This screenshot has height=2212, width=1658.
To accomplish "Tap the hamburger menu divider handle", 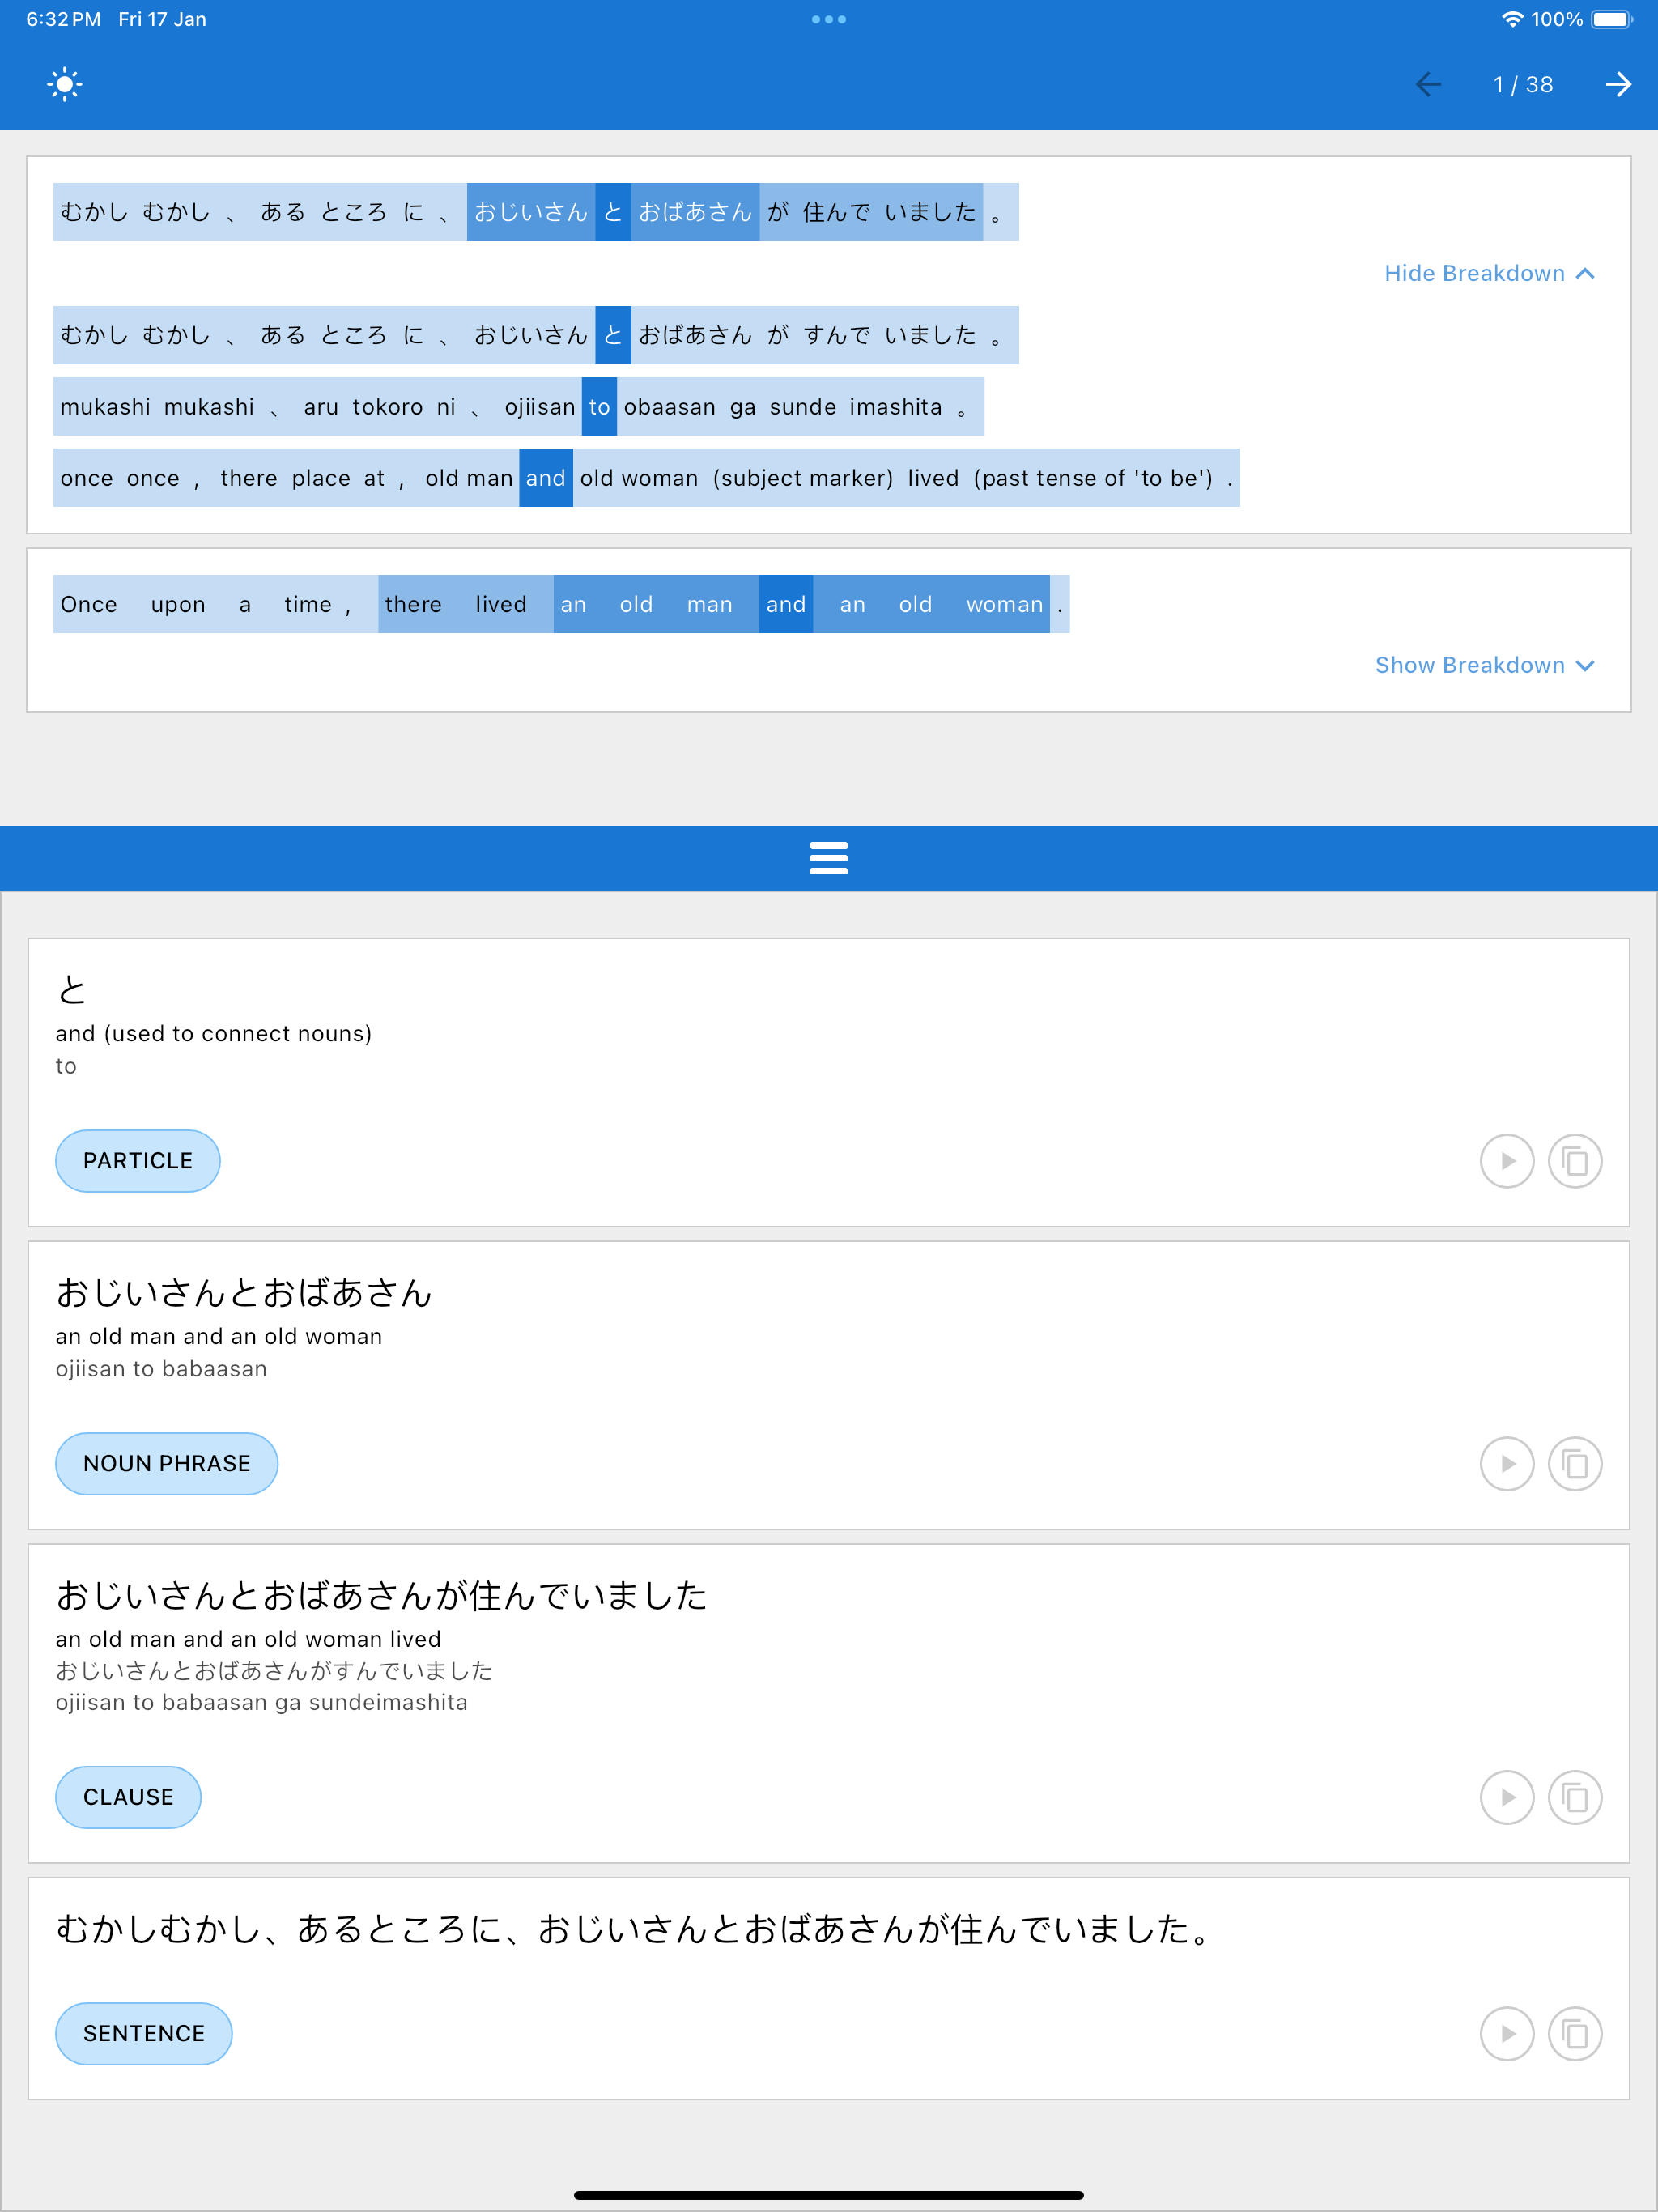I will (x=828, y=858).
